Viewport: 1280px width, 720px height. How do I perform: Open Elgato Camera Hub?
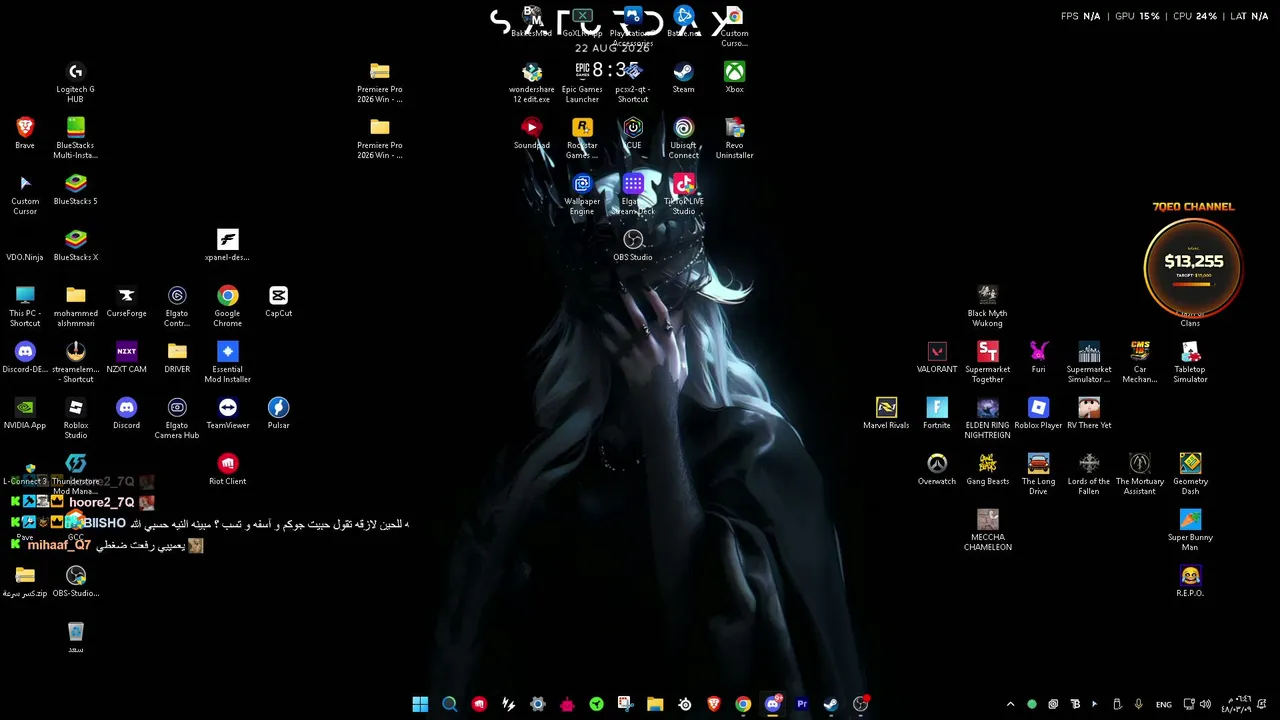tap(177, 417)
